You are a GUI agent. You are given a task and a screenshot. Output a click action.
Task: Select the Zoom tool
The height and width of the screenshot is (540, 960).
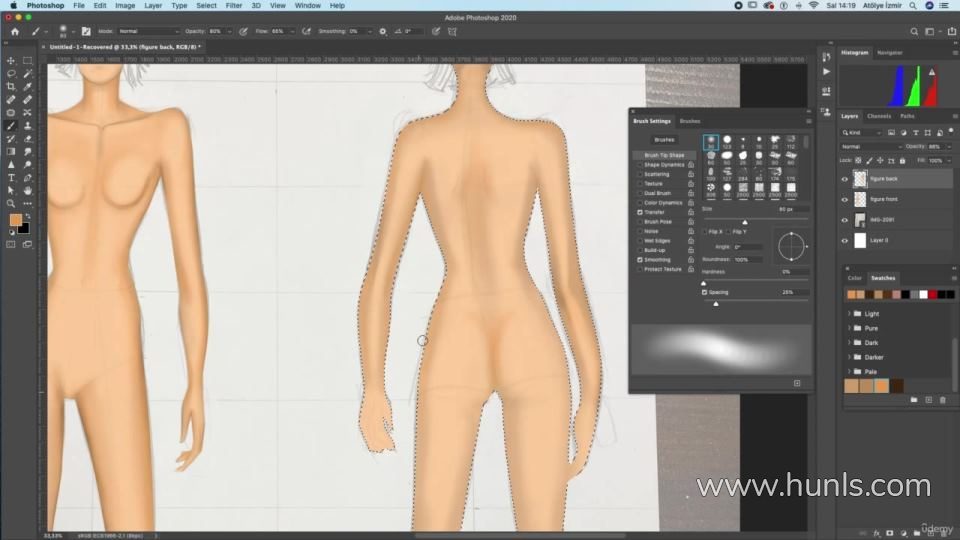click(11, 203)
